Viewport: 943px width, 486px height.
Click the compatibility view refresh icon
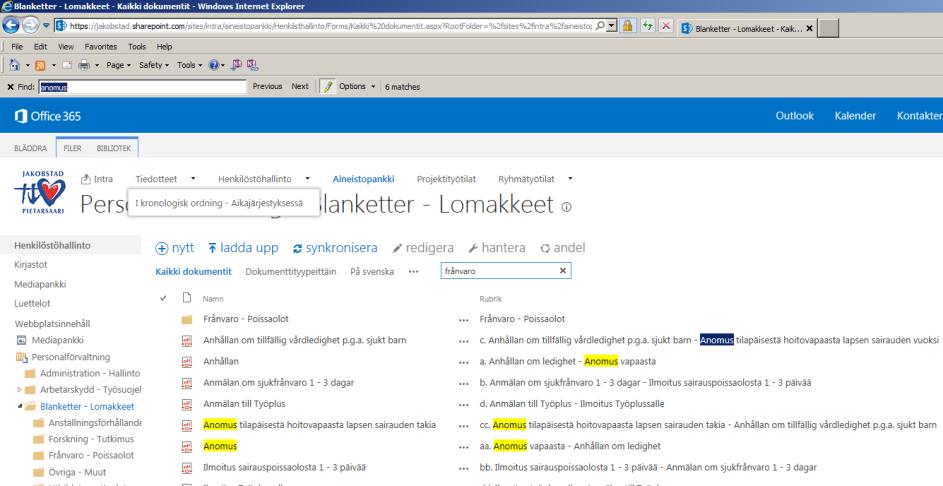pos(647,26)
